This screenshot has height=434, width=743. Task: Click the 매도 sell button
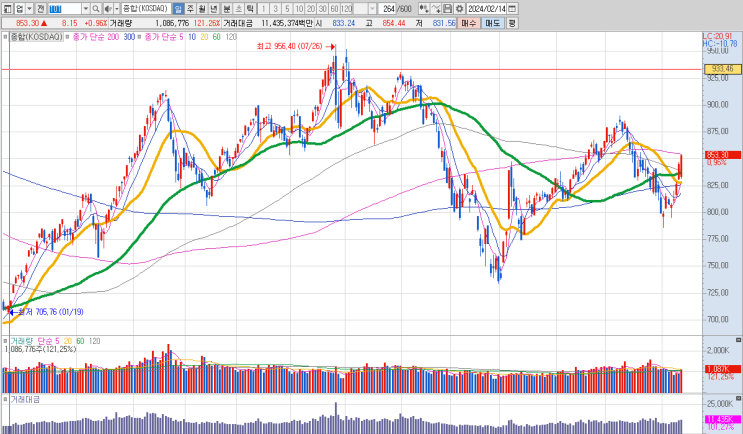[x=493, y=23]
